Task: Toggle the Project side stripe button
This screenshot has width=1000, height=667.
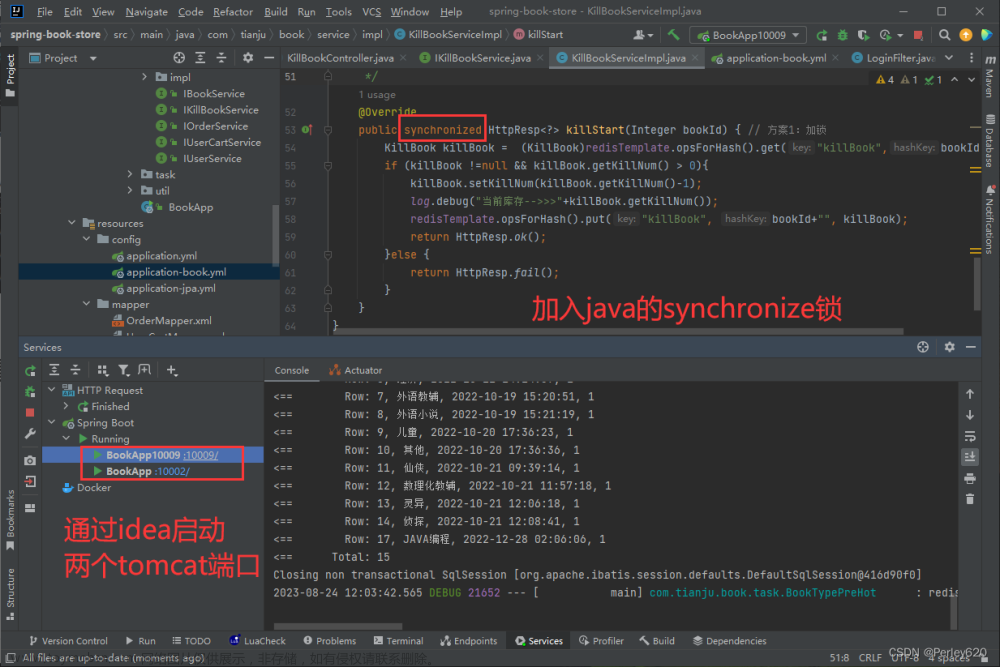Action: tap(10, 75)
